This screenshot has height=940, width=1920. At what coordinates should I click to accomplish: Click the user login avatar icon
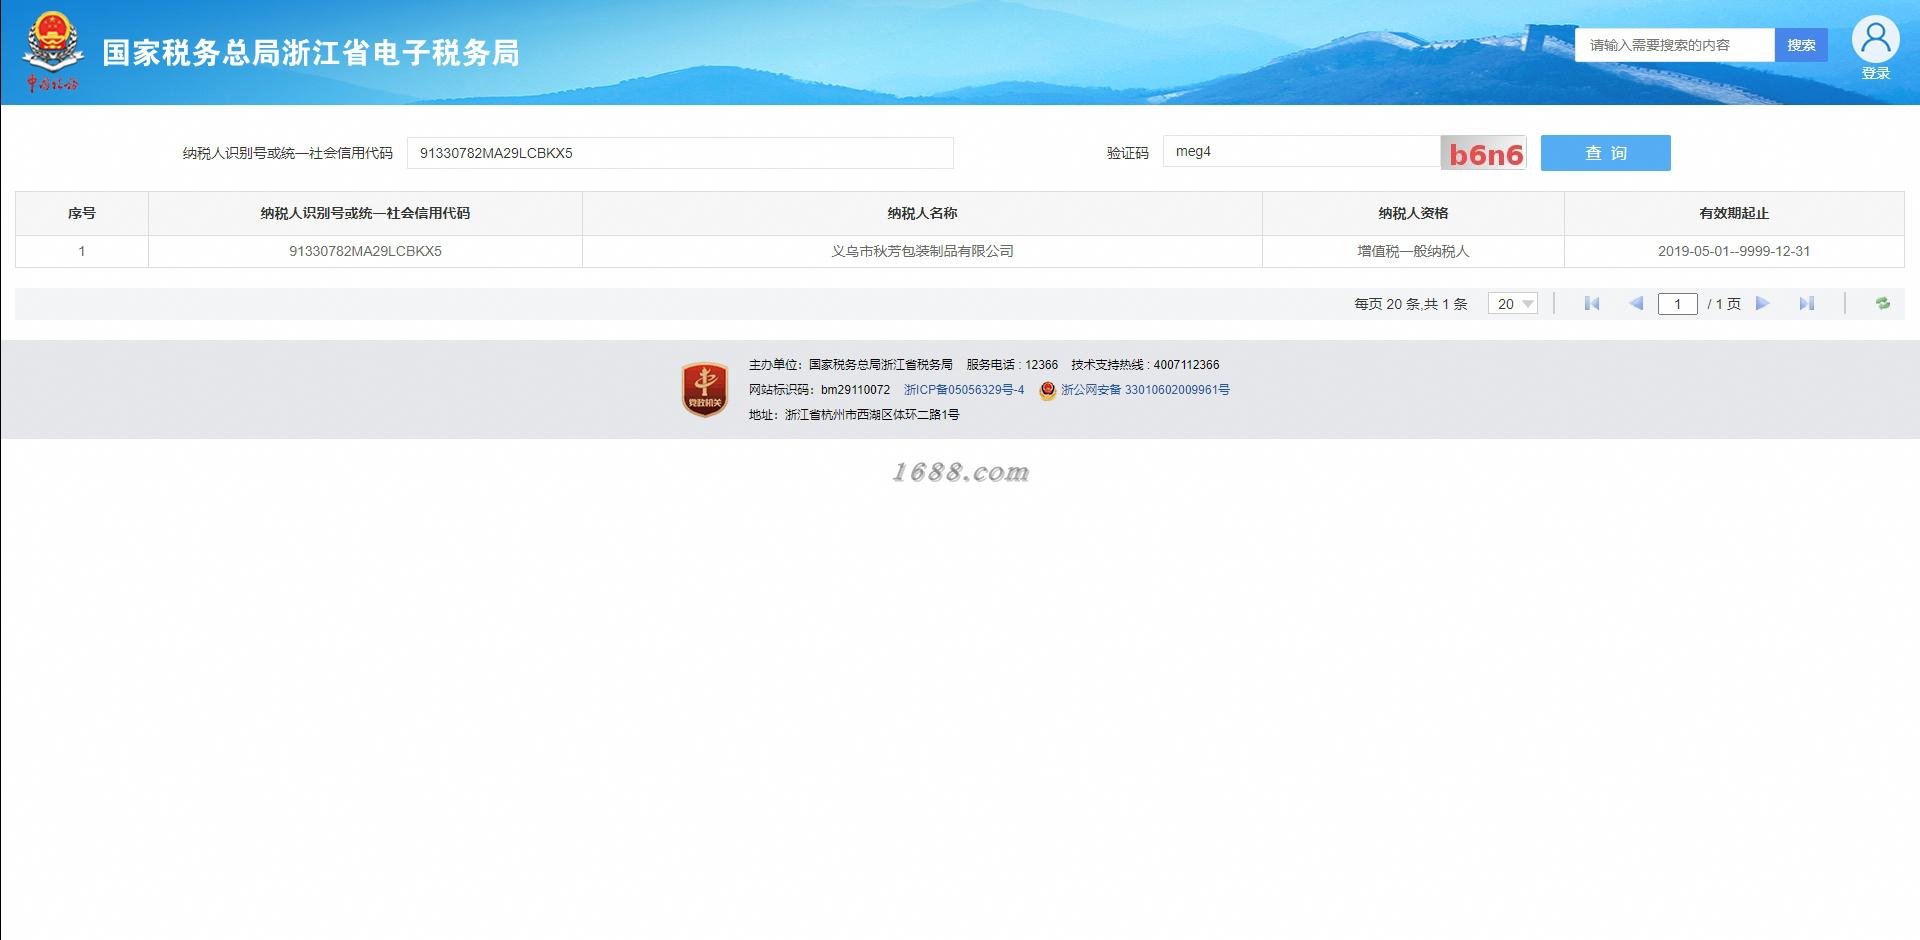click(1875, 40)
